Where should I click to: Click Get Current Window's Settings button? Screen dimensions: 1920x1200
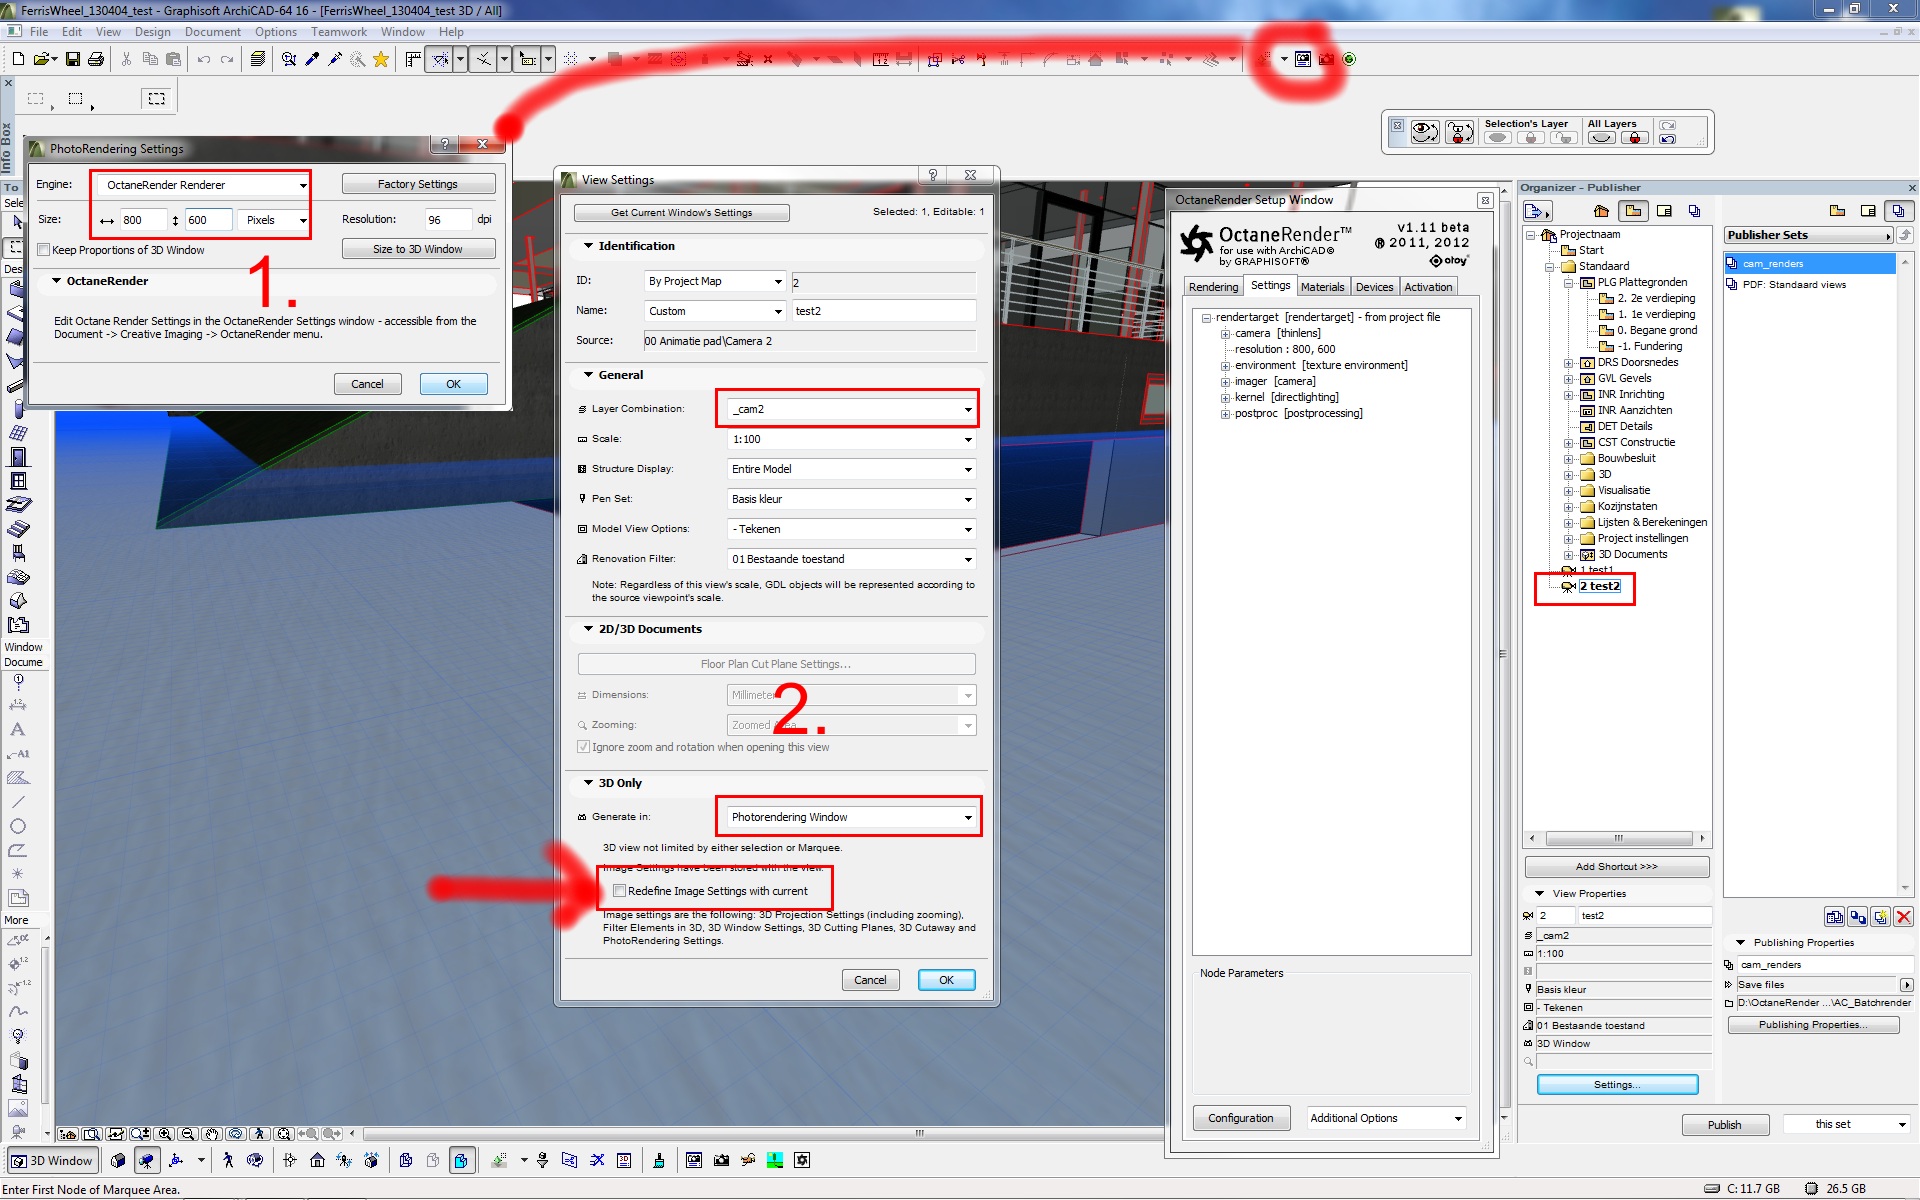[x=681, y=213]
